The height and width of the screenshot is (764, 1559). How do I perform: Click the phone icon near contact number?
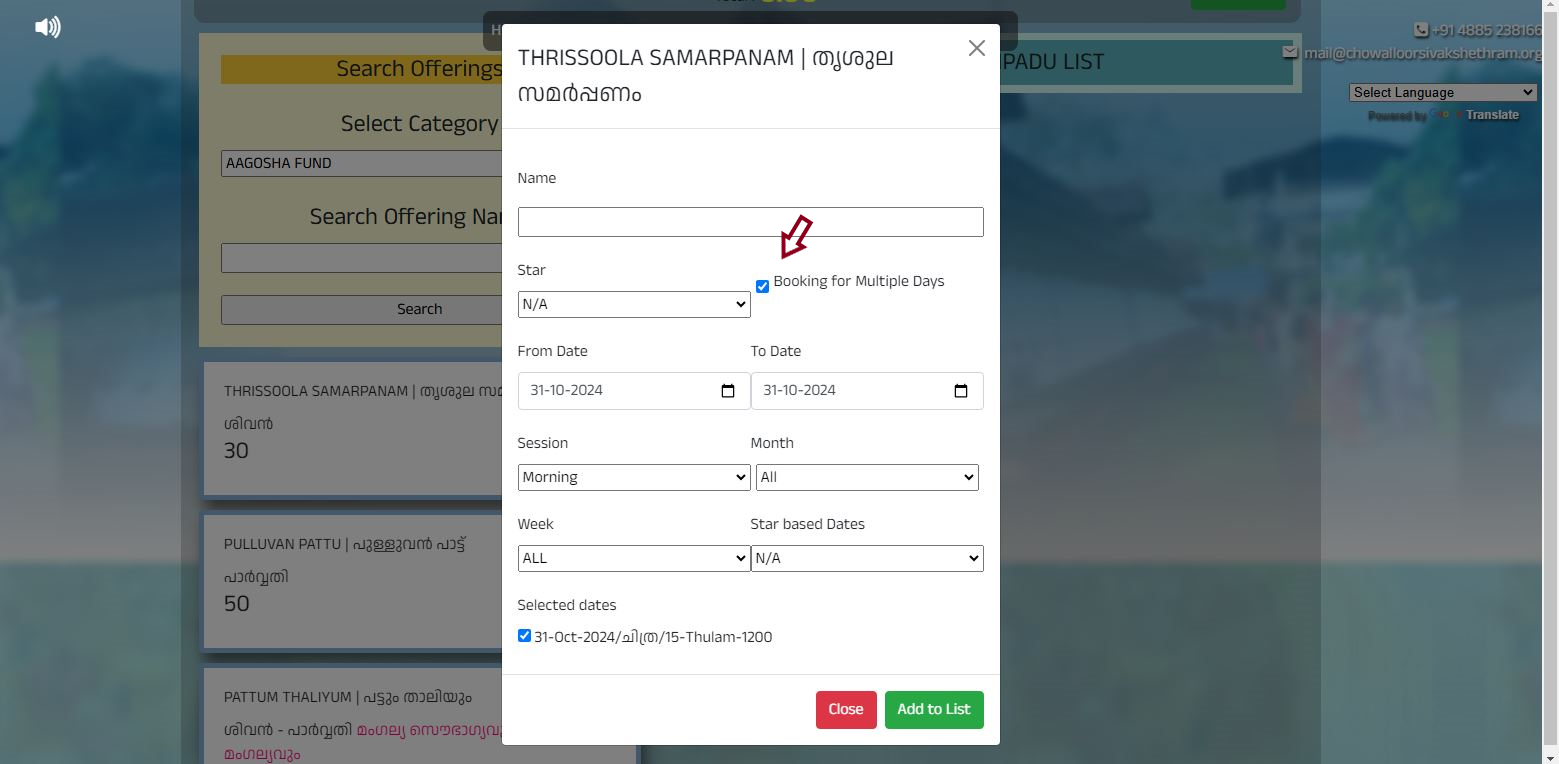[1421, 30]
